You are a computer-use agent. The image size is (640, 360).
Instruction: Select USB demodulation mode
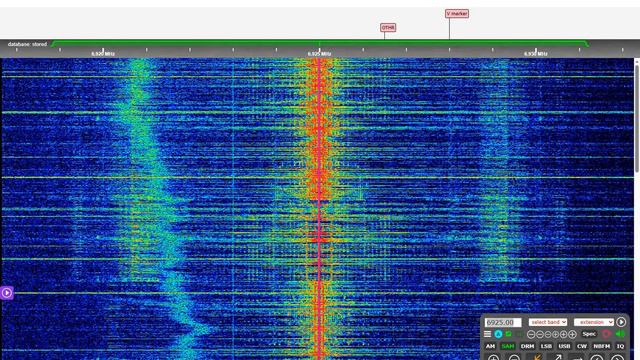click(564, 346)
